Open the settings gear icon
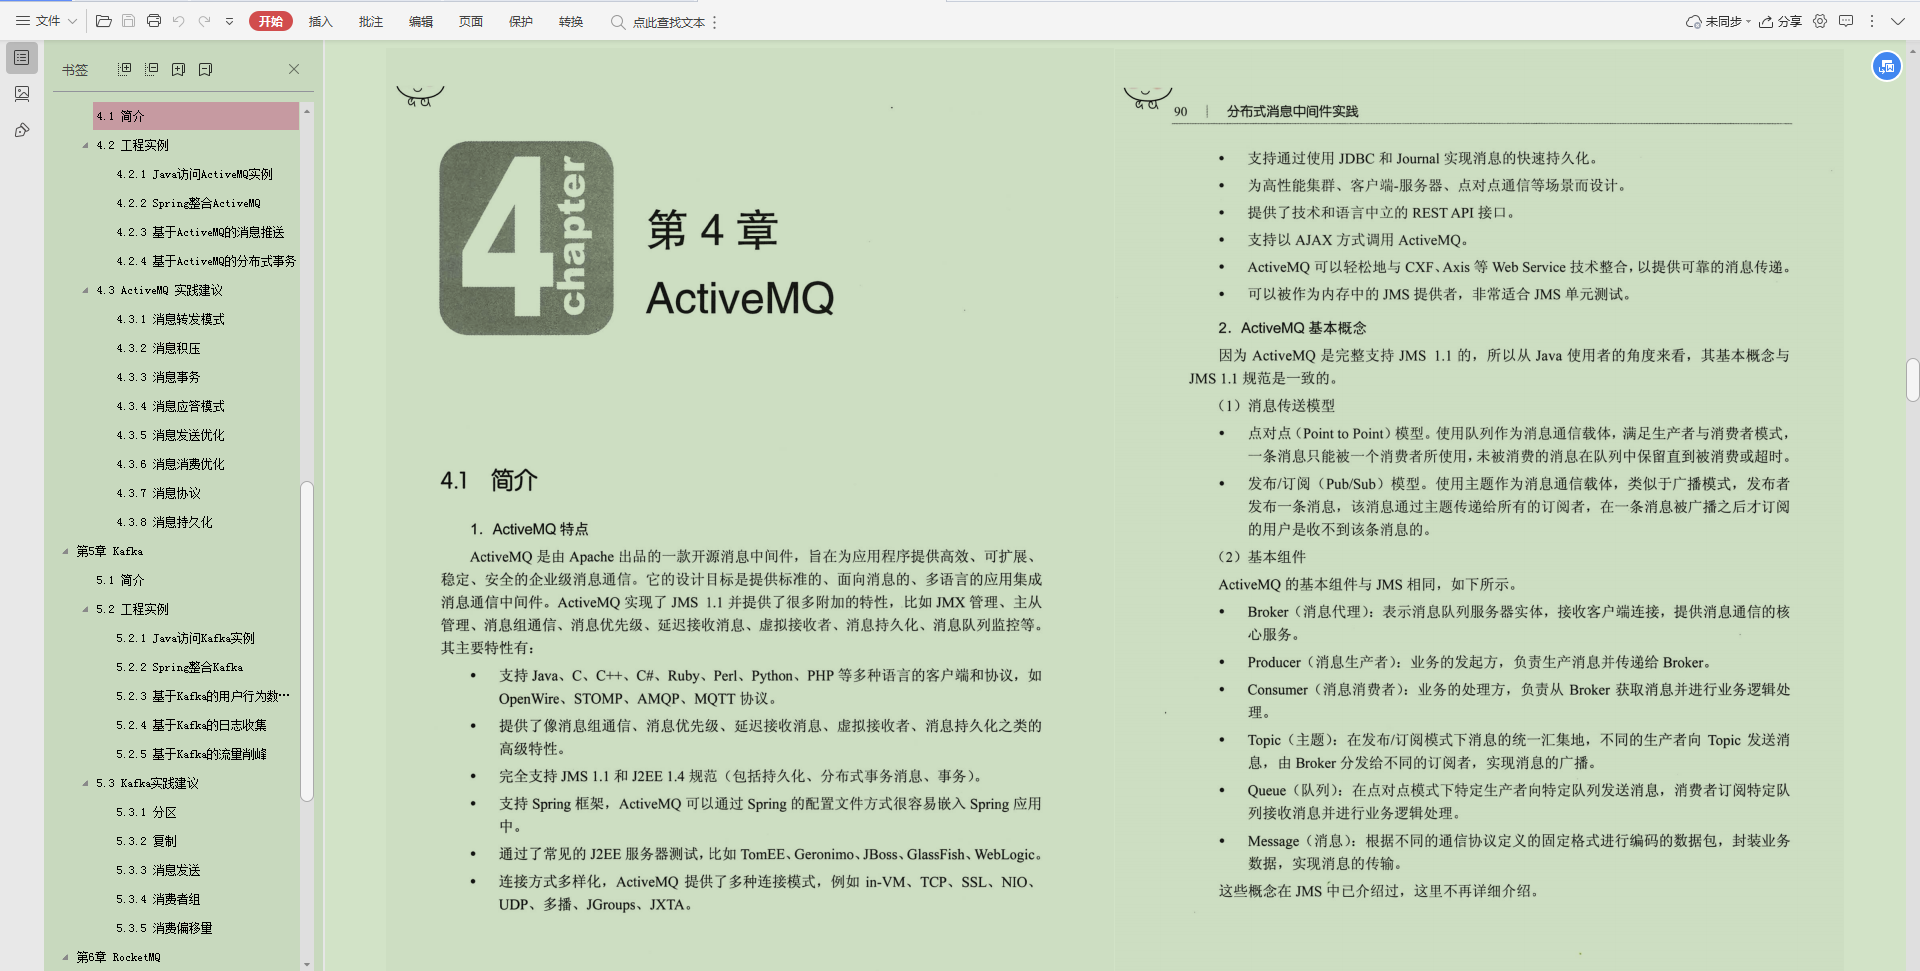 point(1820,21)
